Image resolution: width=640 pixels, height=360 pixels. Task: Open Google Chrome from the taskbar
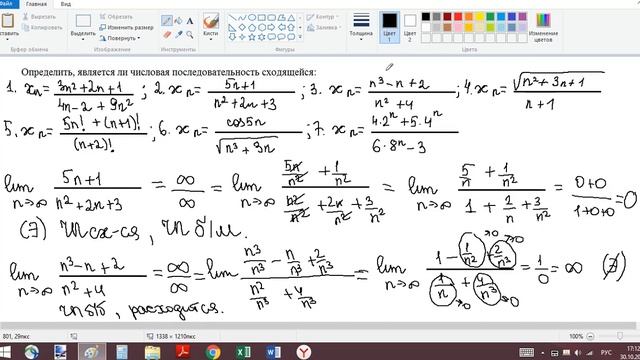213,352
